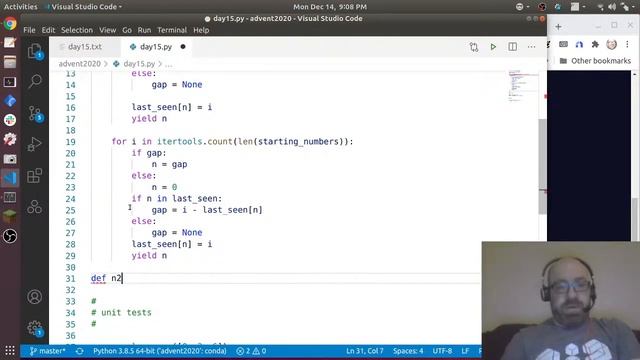640x360 pixels.
Task: Select Python 3.8.5 interpreter in status bar
Action: pos(160,351)
